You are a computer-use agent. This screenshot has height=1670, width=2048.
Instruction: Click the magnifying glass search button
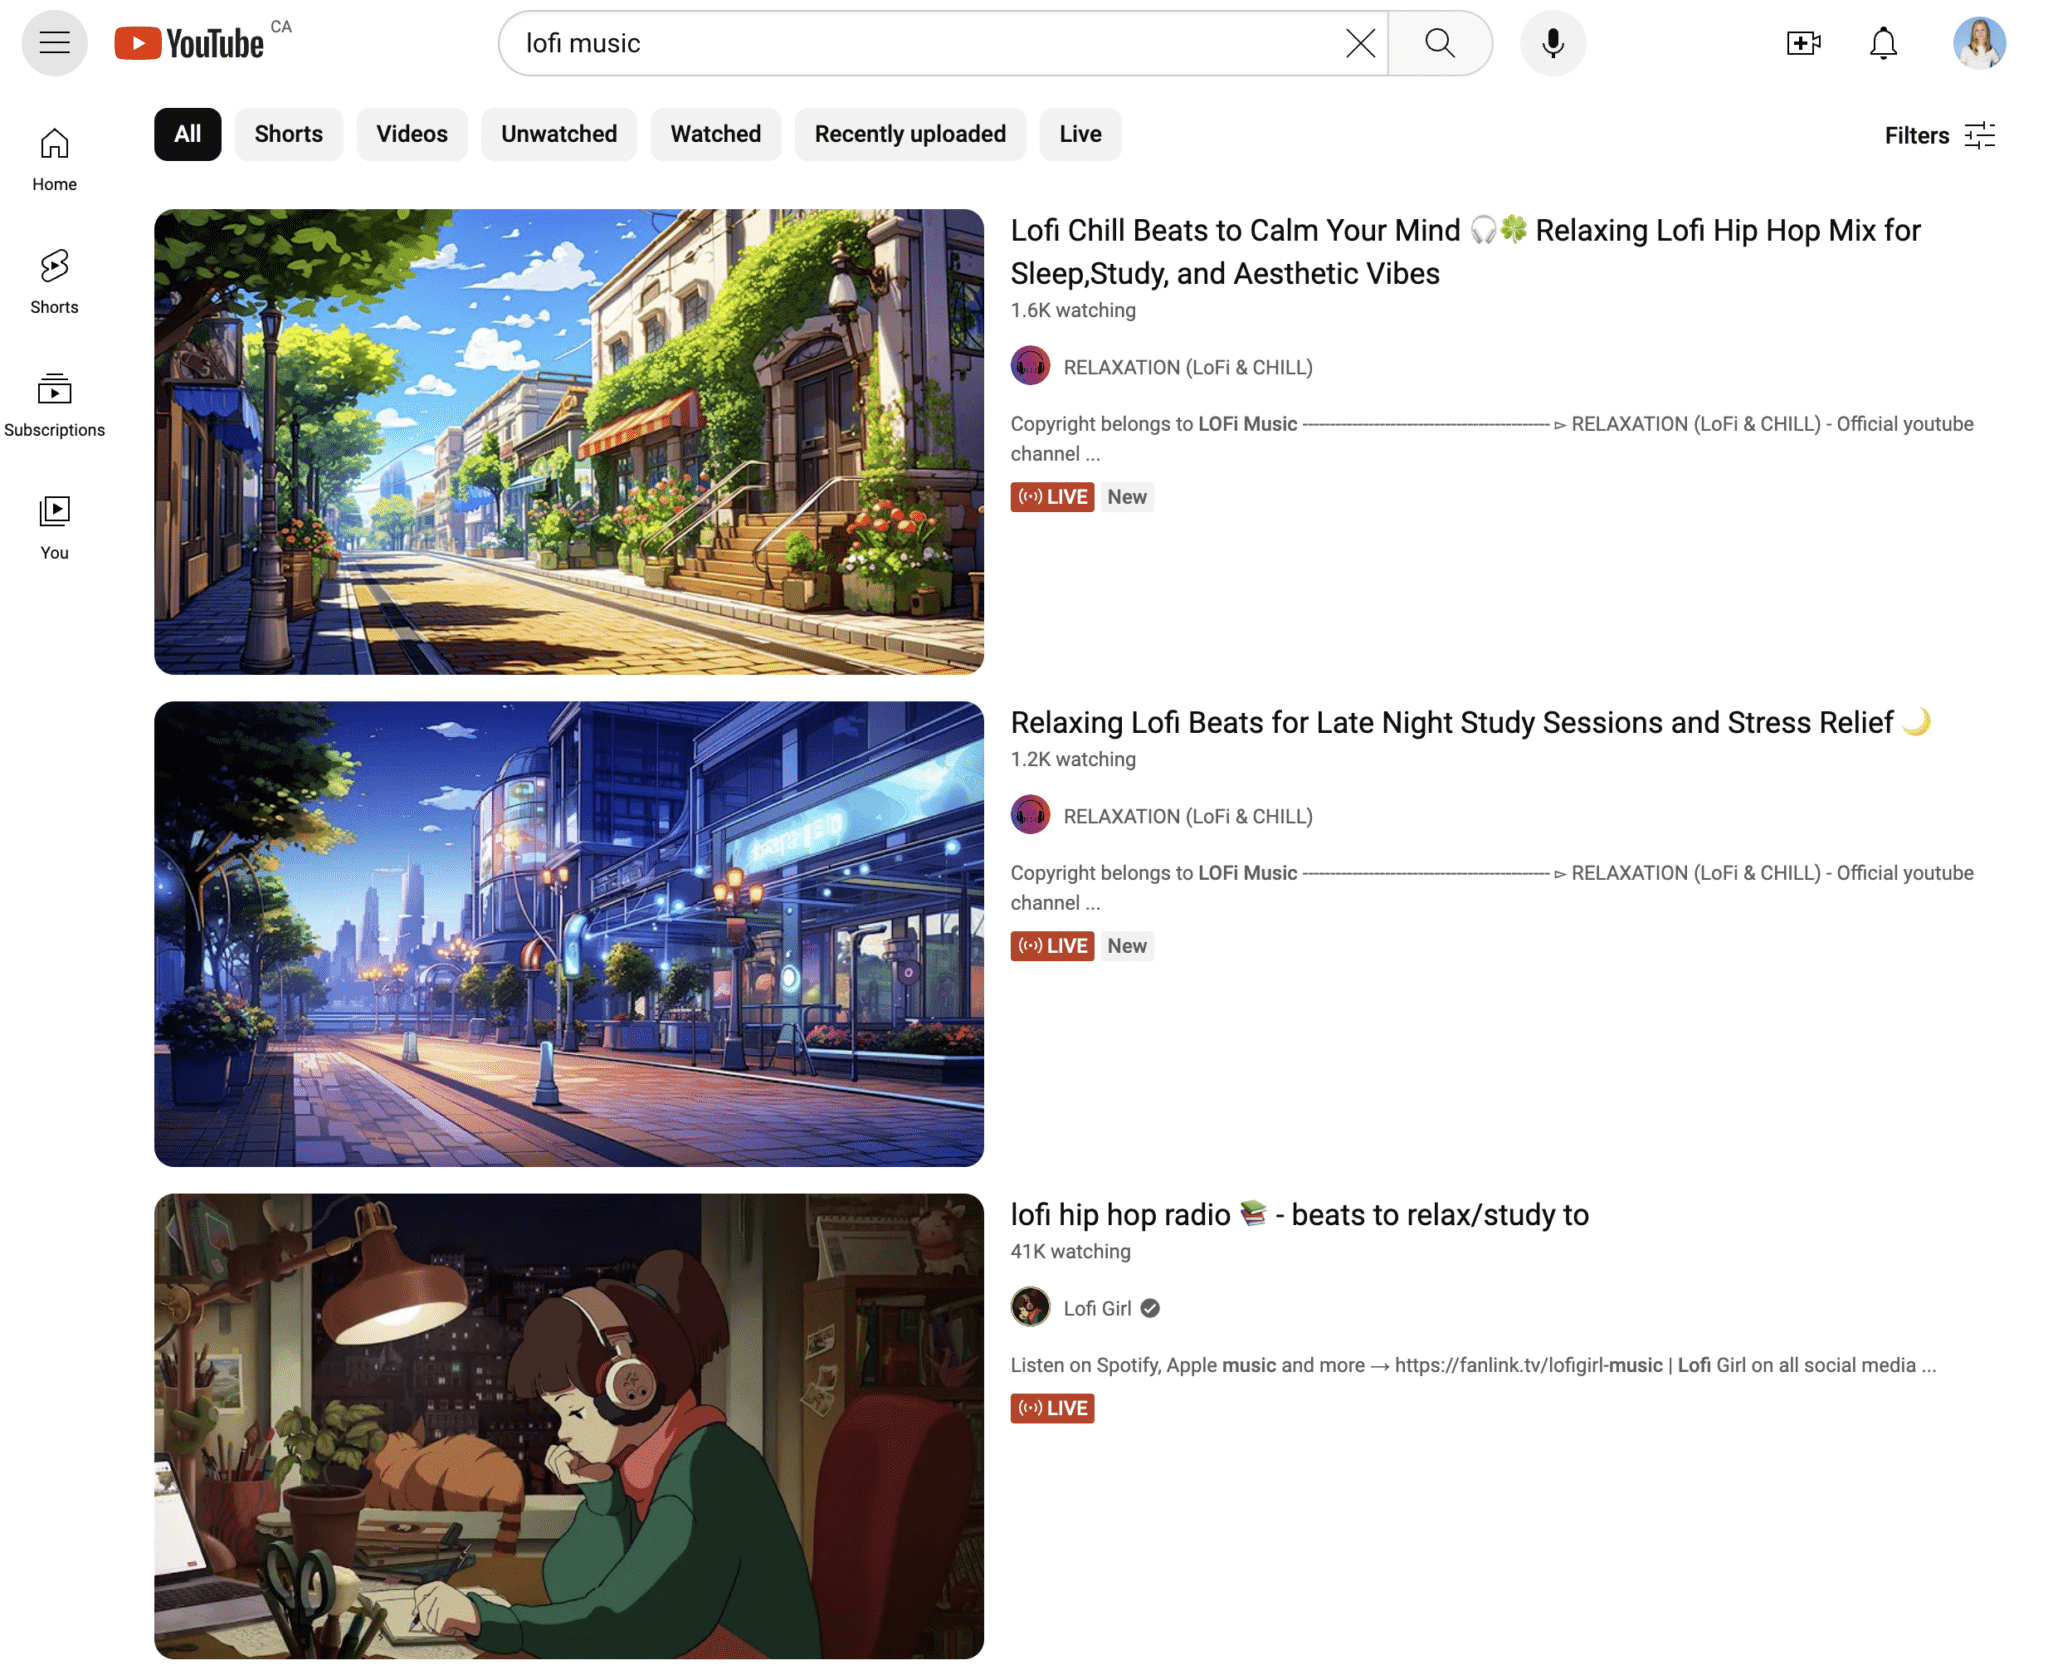[1439, 43]
